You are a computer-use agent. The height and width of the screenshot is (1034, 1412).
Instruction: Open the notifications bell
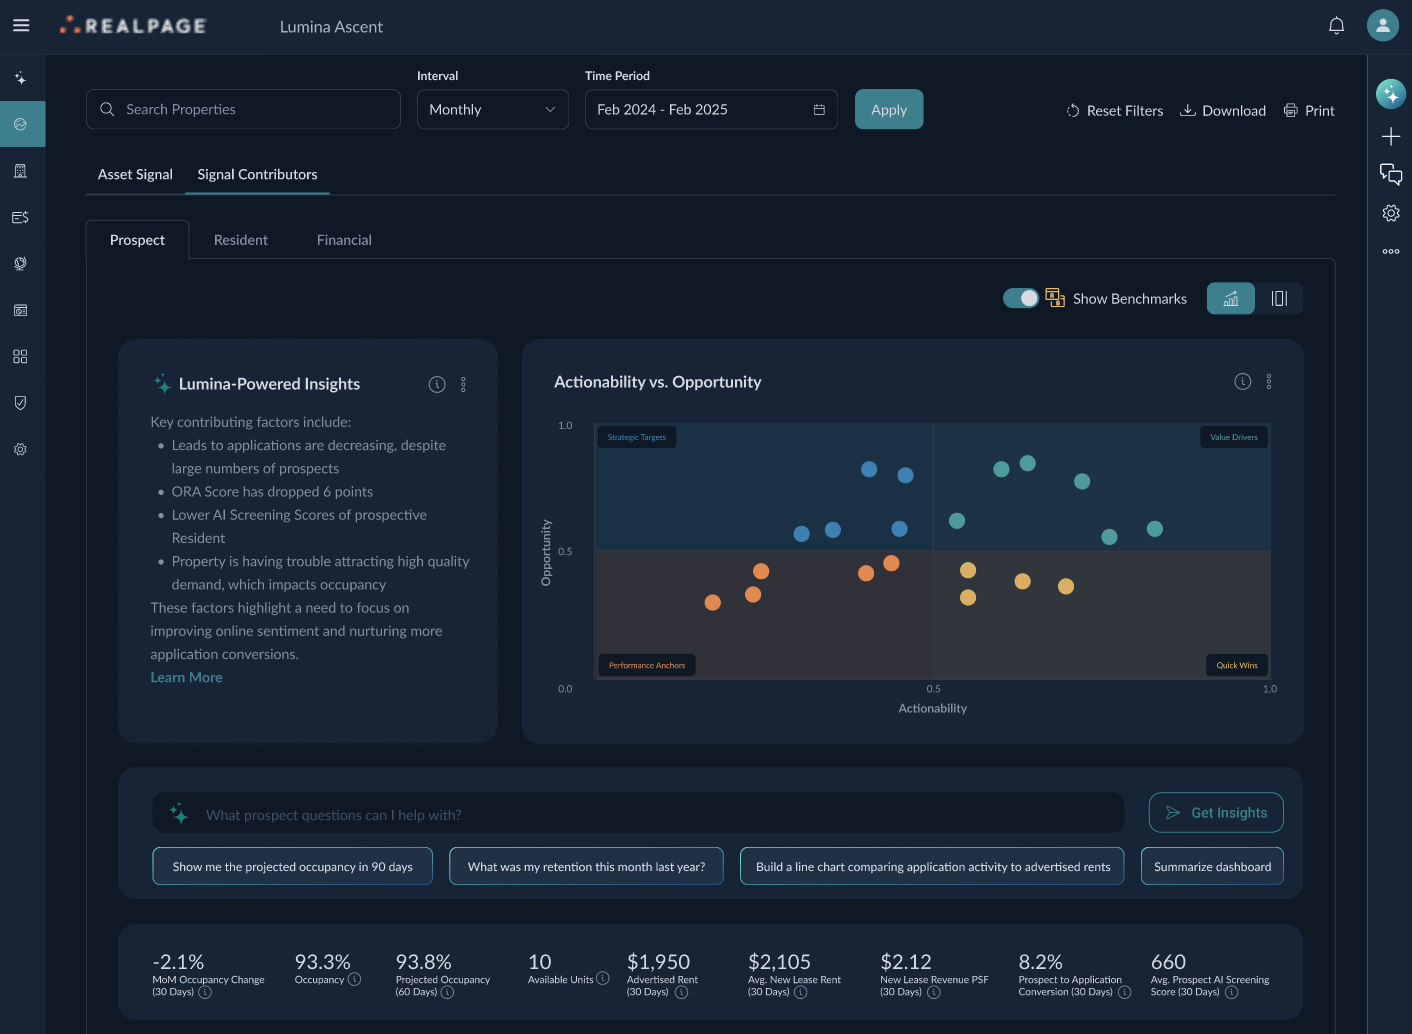(1336, 26)
